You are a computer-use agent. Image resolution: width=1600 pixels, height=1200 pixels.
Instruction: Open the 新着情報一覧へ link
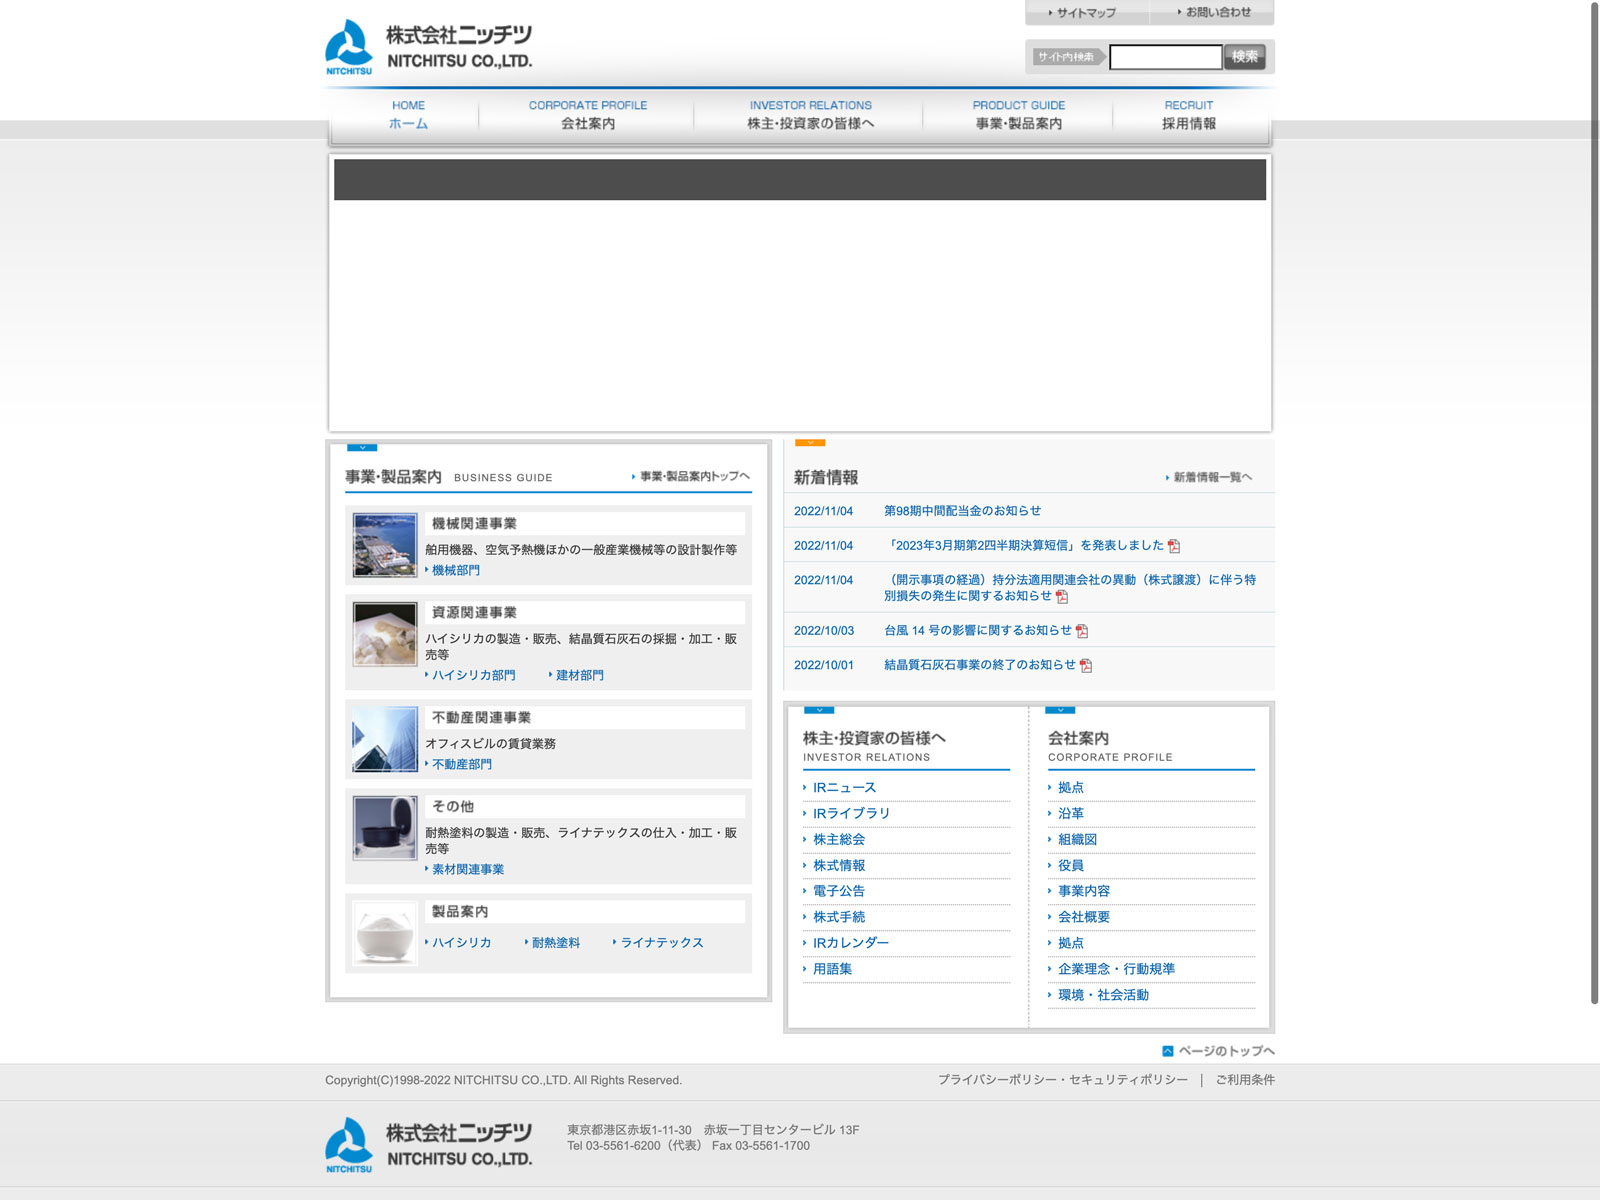click(x=1212, y=478)
